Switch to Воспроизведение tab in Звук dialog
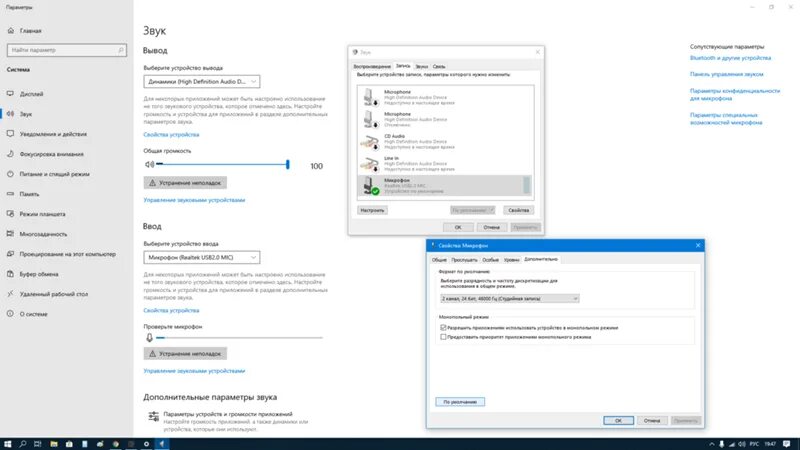The height and width of the screenshot is (450, 800). pyautogui.click(x=372, y=66)
